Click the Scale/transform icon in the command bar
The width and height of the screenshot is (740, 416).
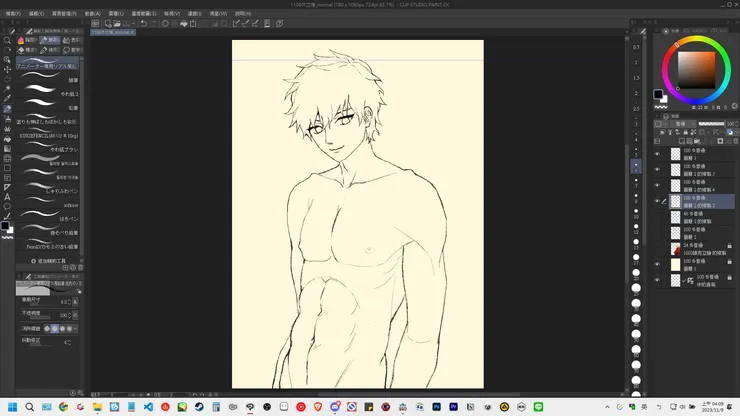[193, 23]
